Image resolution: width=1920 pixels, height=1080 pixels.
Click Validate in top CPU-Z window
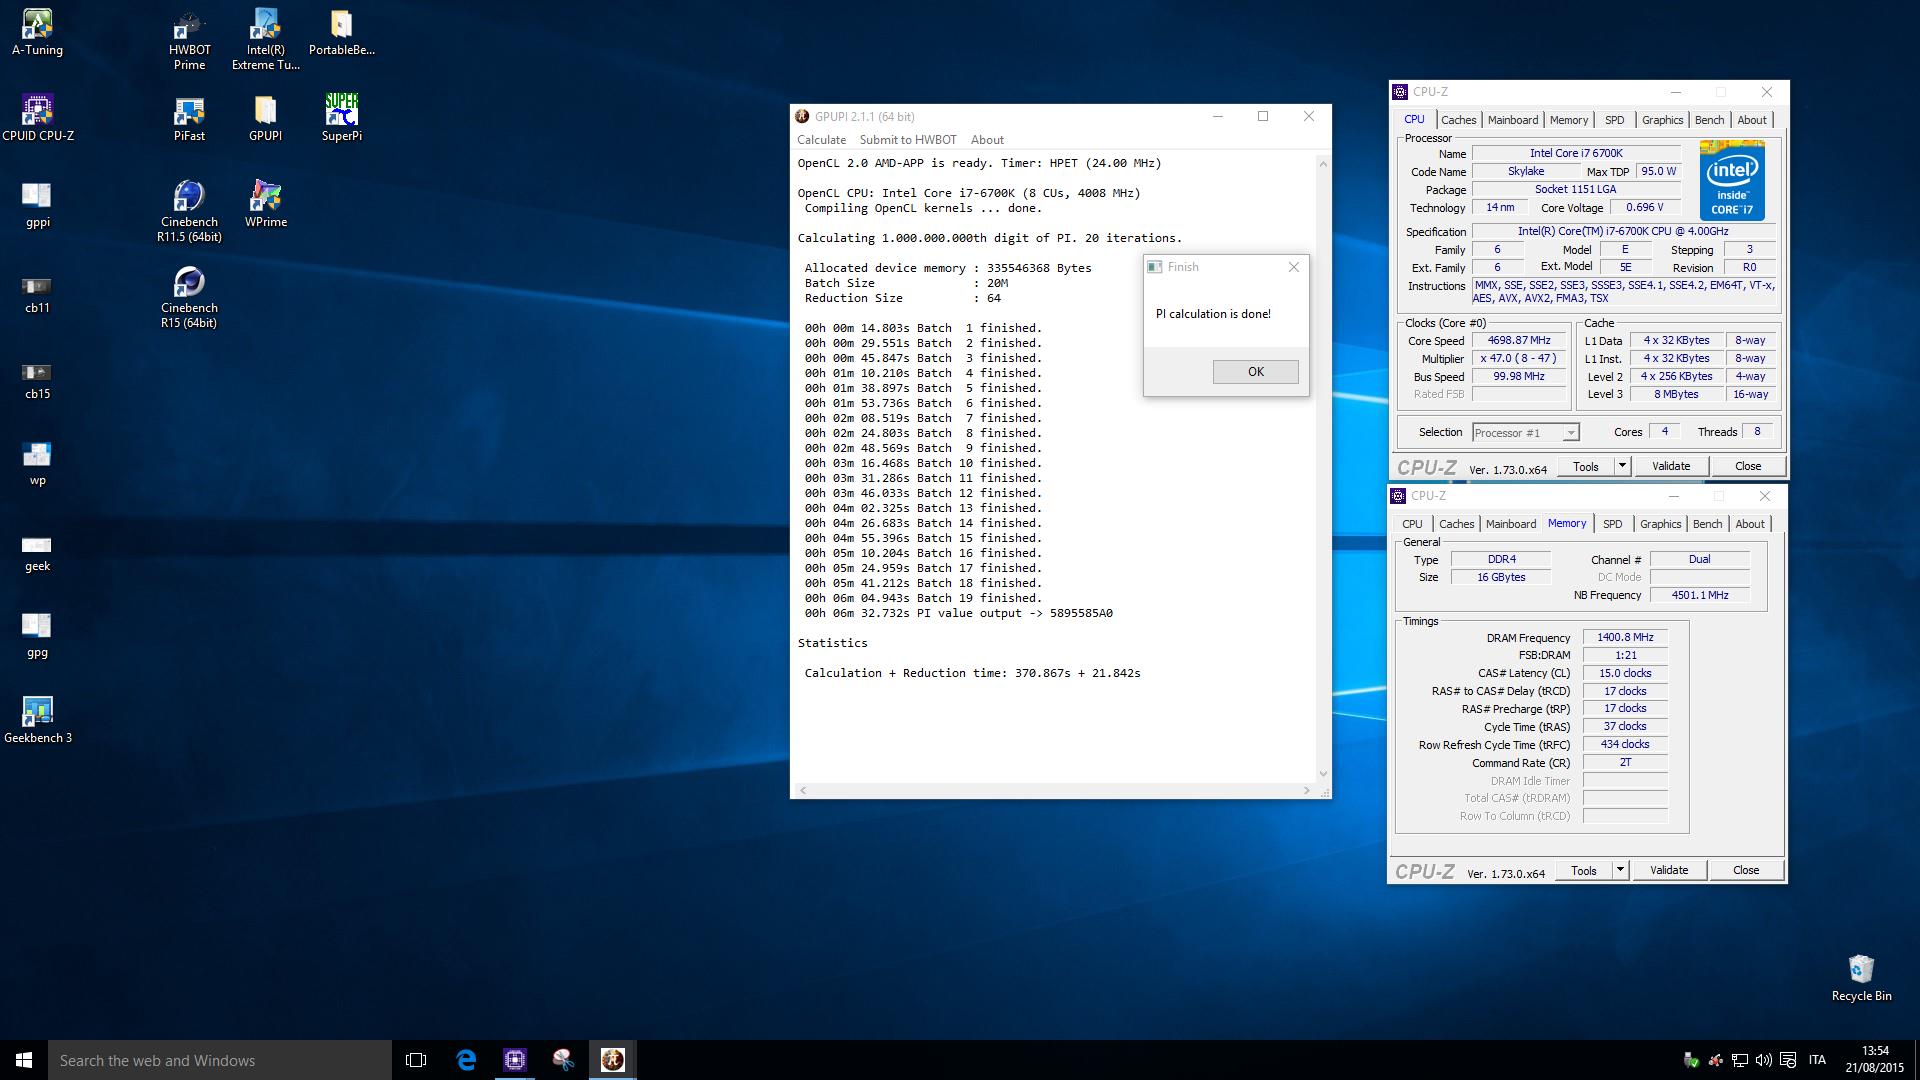coord(1671,467)
